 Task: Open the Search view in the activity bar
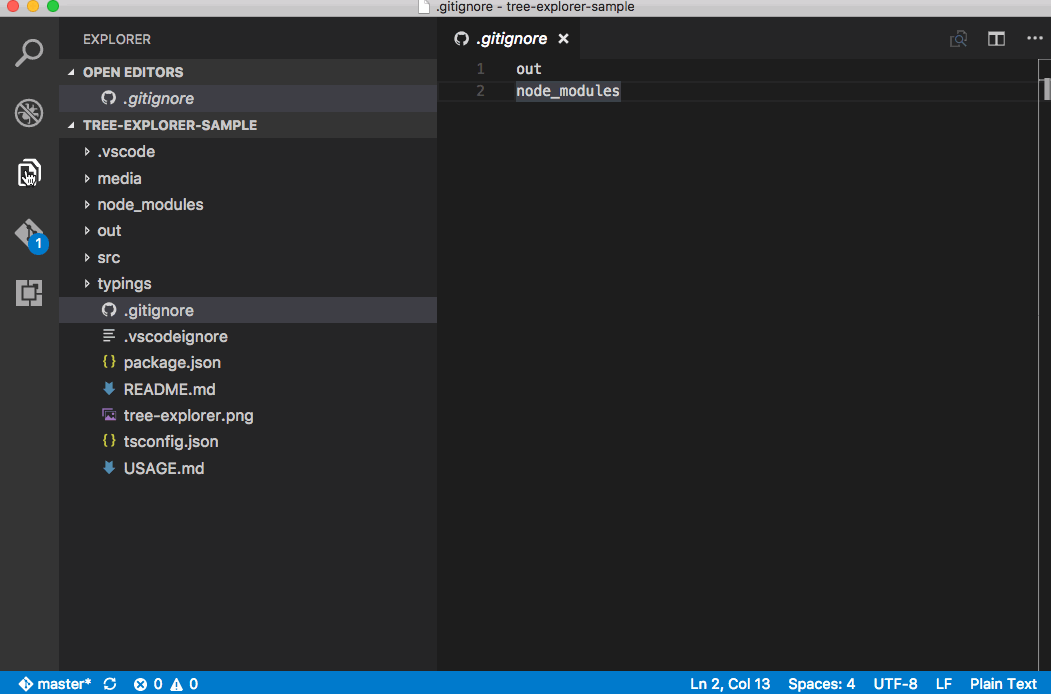[29, 52]
